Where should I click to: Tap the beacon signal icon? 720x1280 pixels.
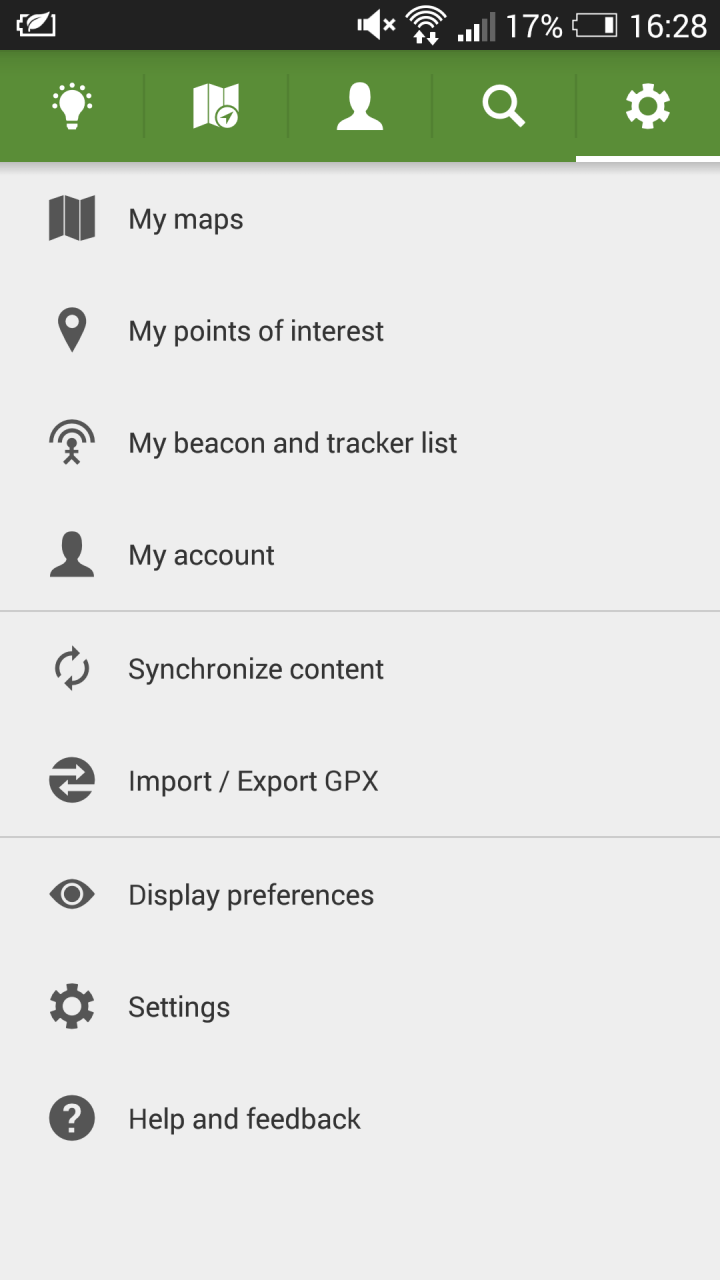click(72, 443)
